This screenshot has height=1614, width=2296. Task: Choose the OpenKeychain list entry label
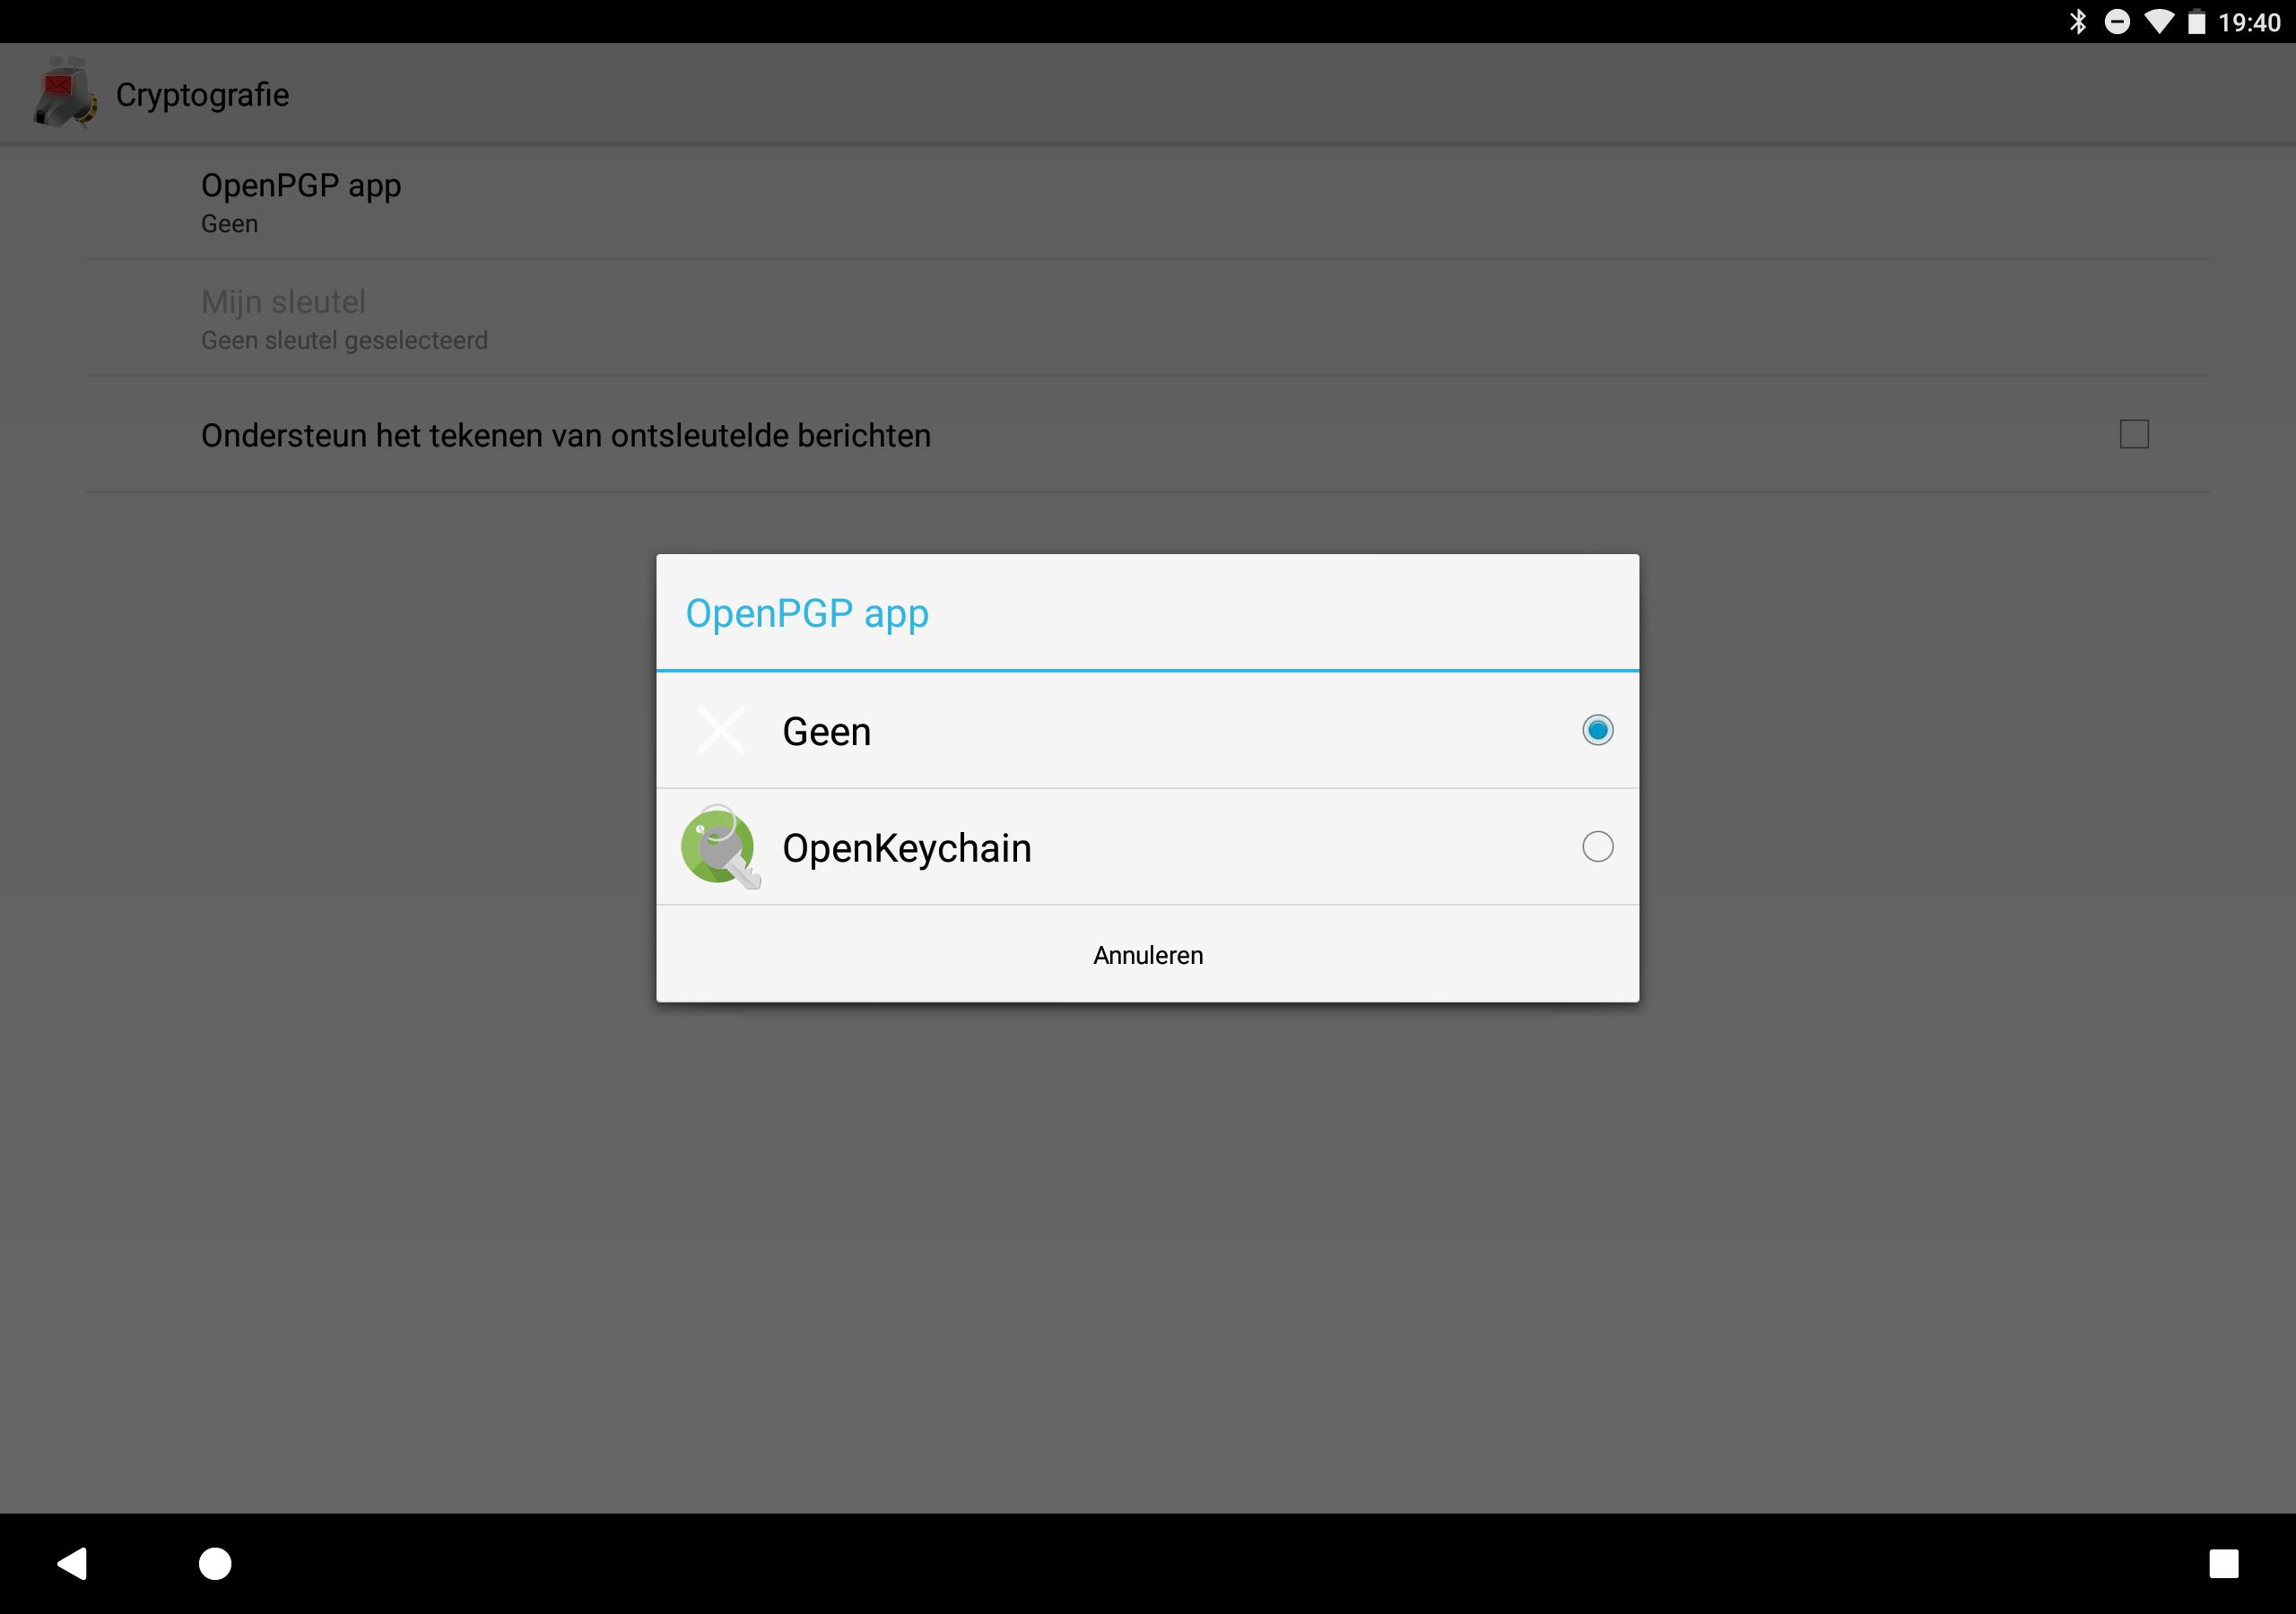click(x=906, y=848)
